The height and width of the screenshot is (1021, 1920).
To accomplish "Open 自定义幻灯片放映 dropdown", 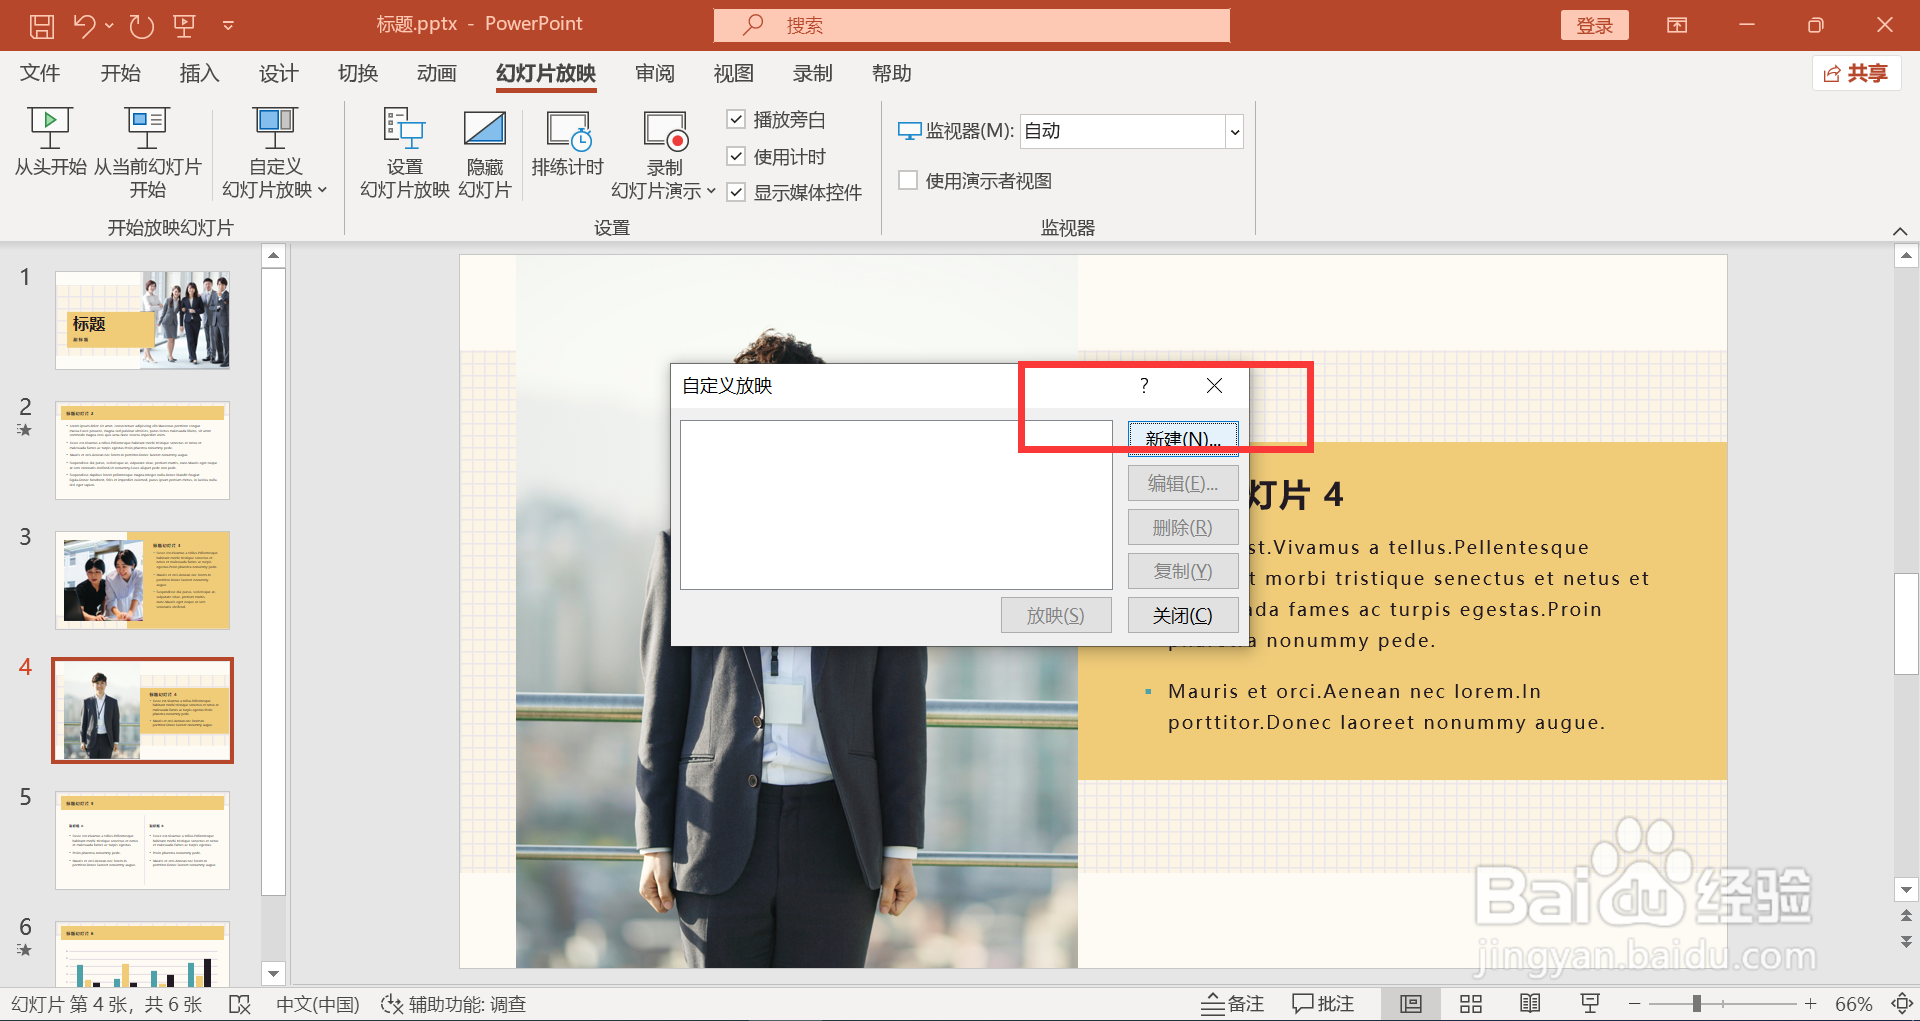I will (275, 153).
